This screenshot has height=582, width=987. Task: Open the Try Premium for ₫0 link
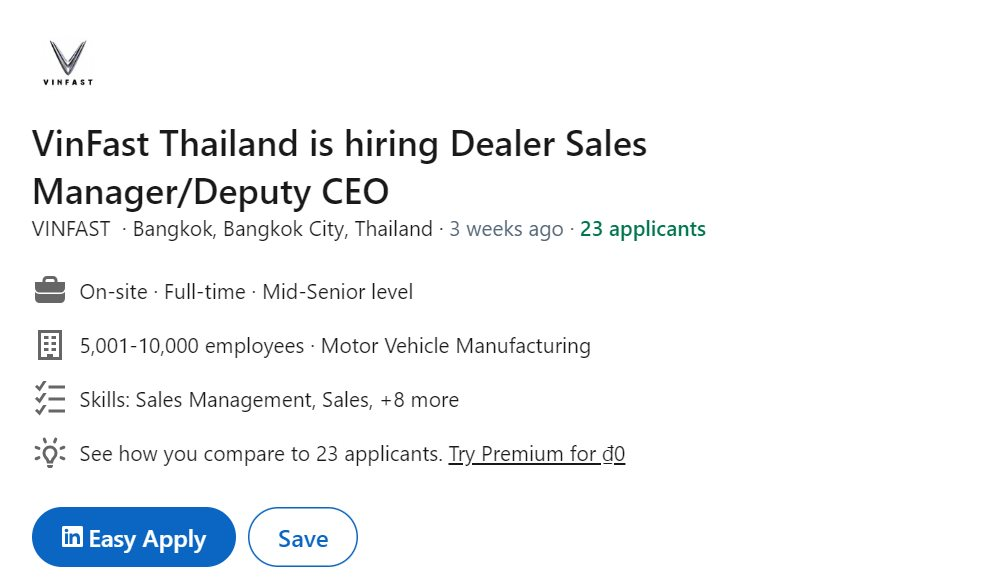coord(536,454)
